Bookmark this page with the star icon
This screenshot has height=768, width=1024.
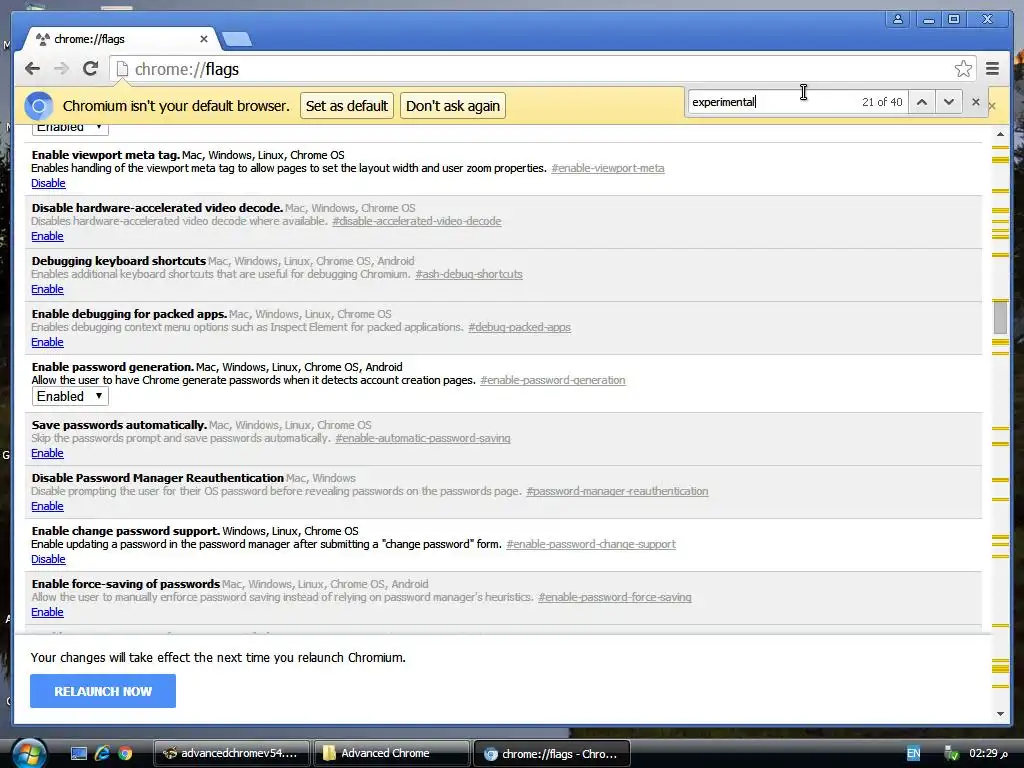point(963,69)
